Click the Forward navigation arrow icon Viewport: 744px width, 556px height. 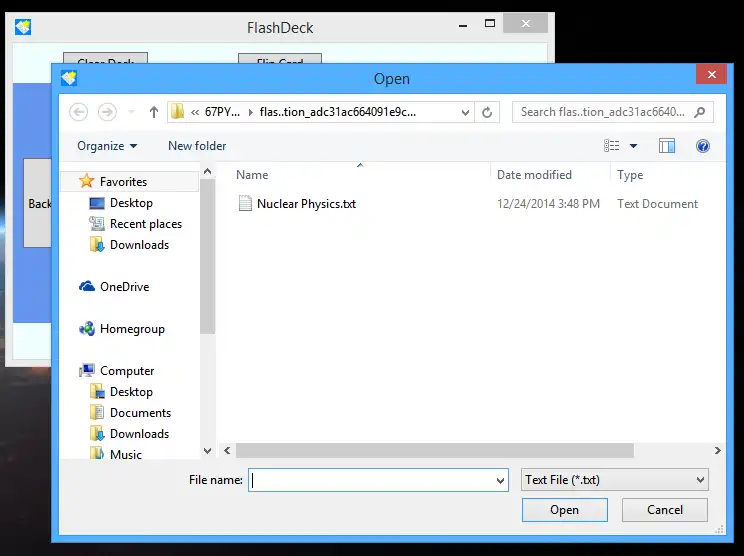107,112
